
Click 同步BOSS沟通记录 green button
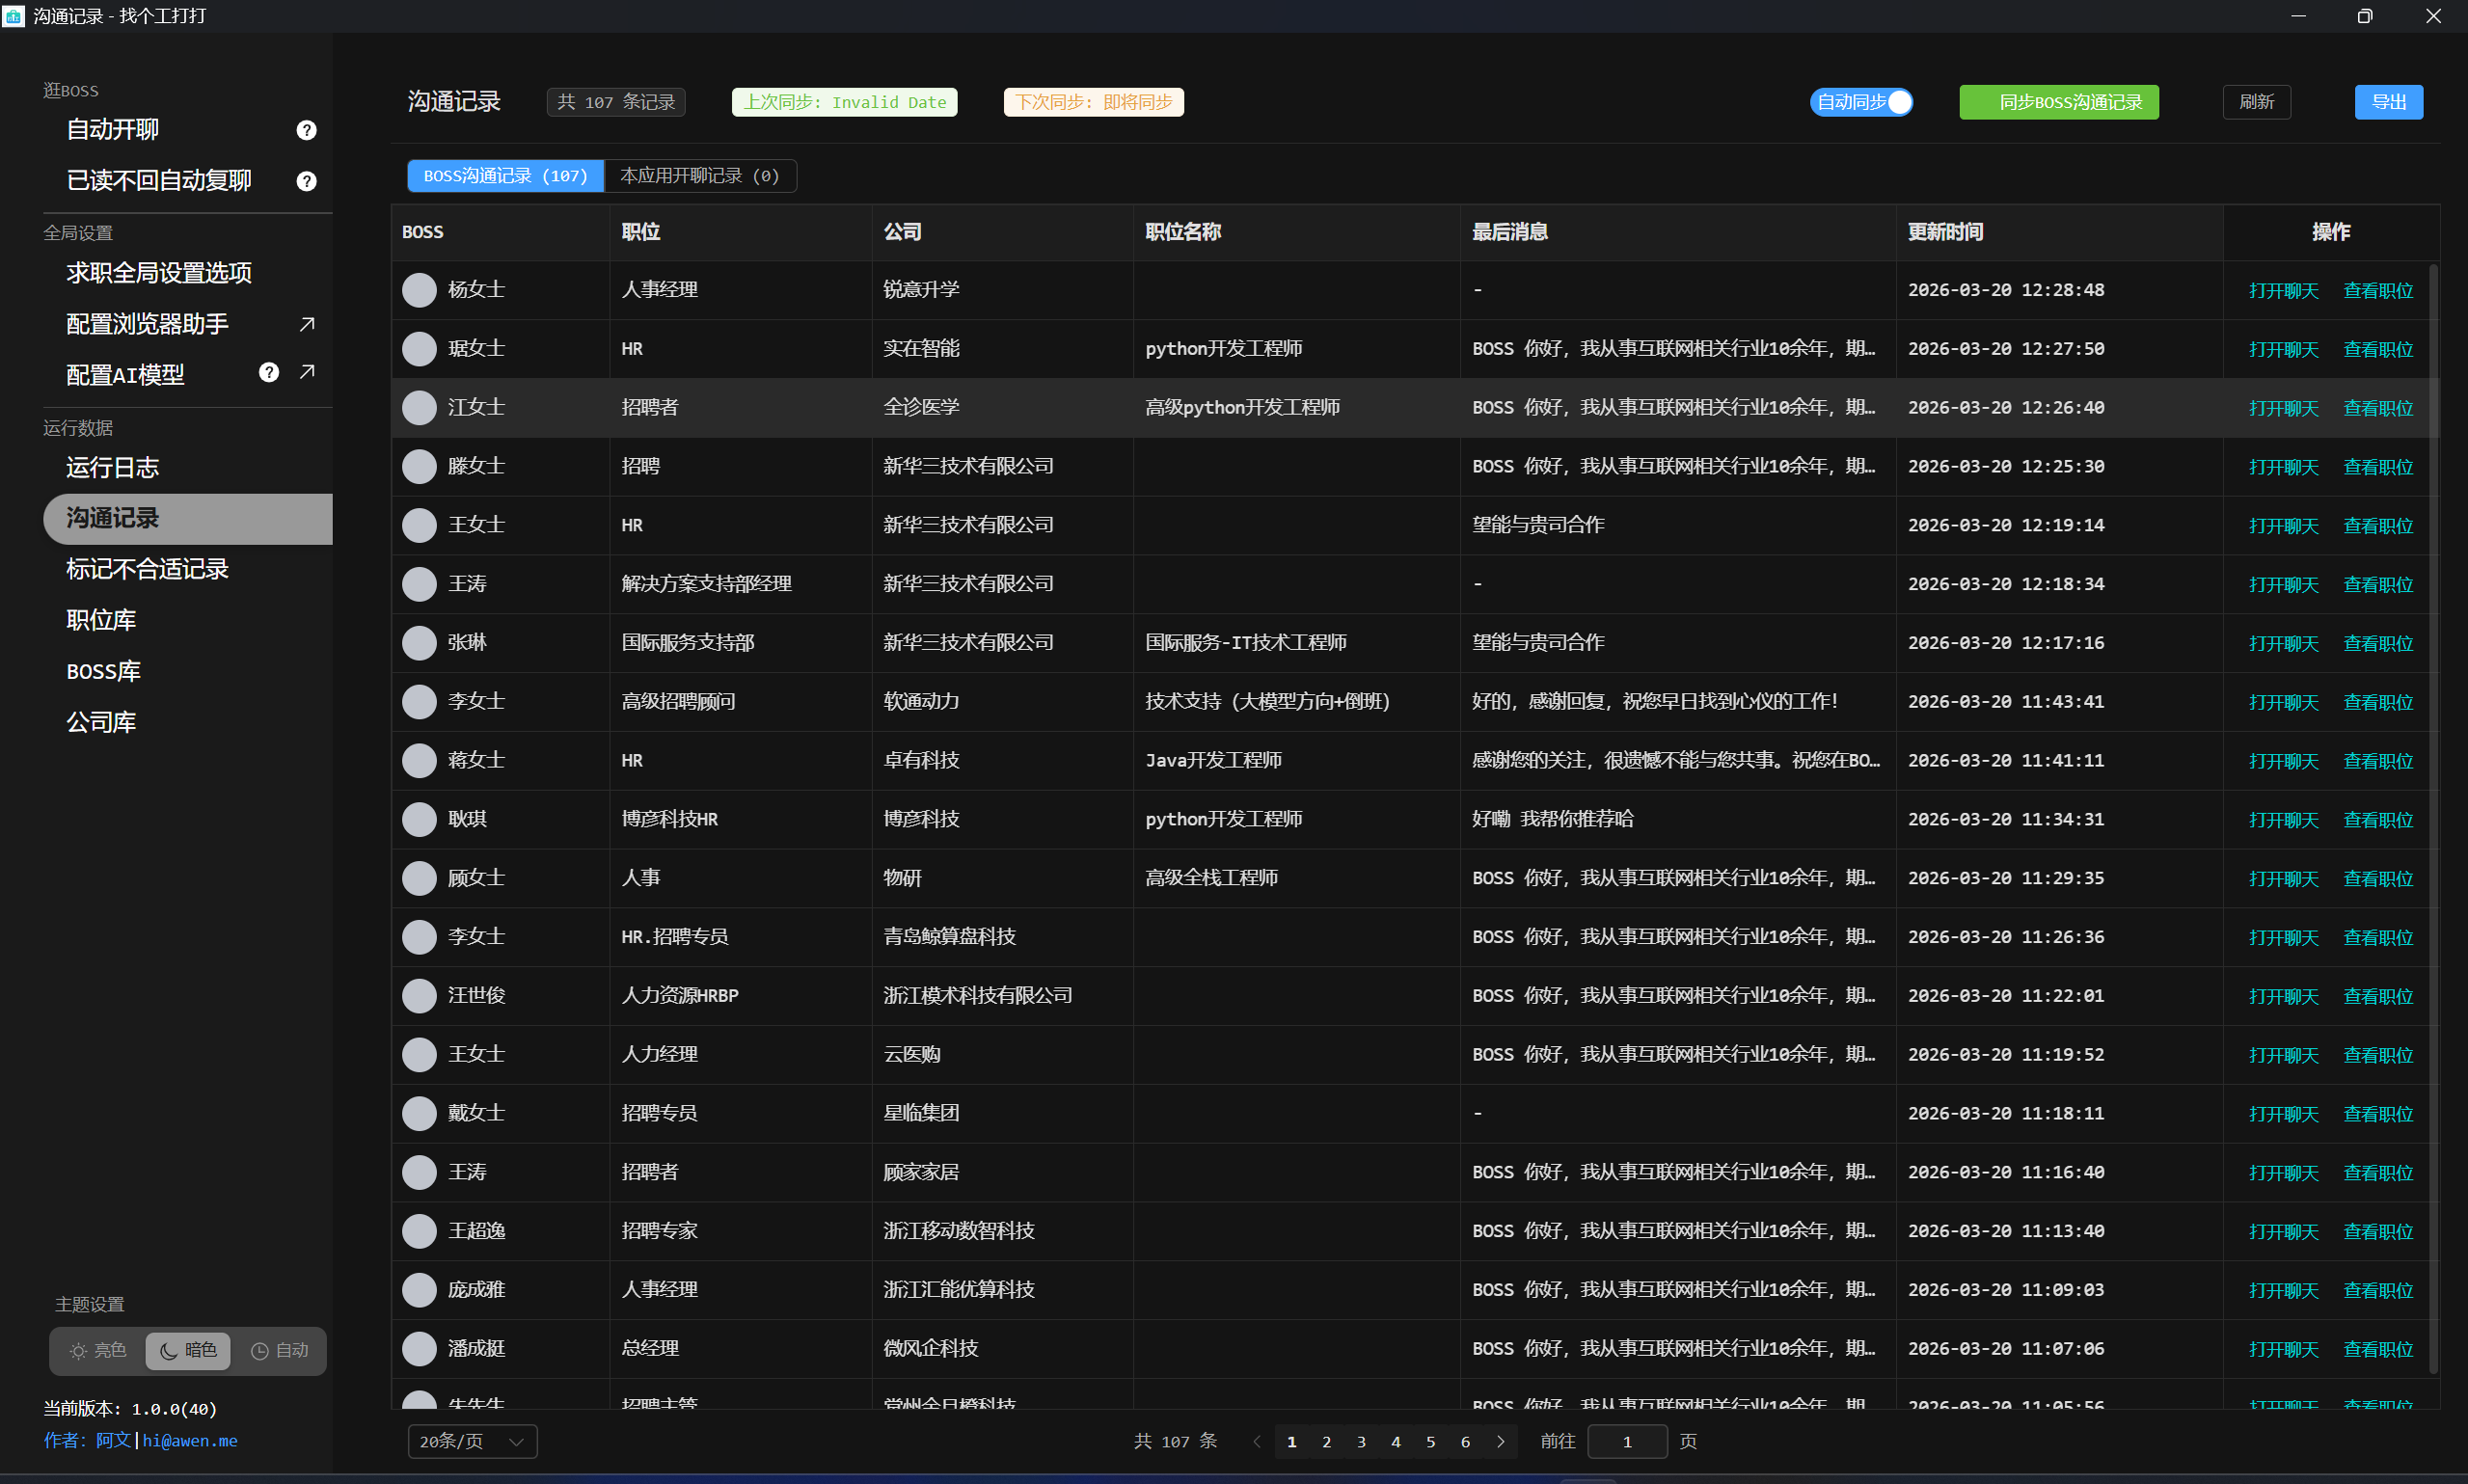(2058, 102)
